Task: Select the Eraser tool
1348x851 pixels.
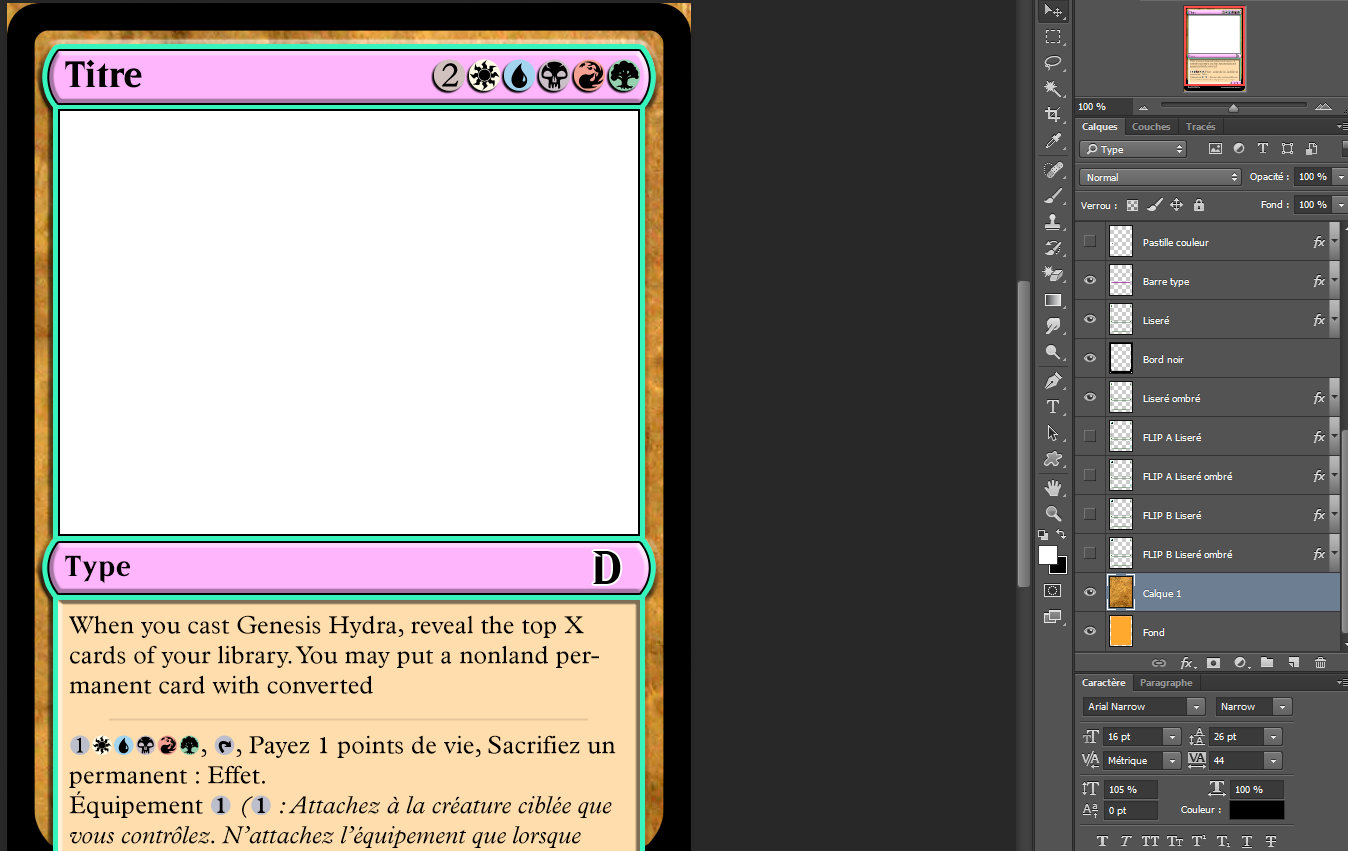Action: [x=1053, y=273]
